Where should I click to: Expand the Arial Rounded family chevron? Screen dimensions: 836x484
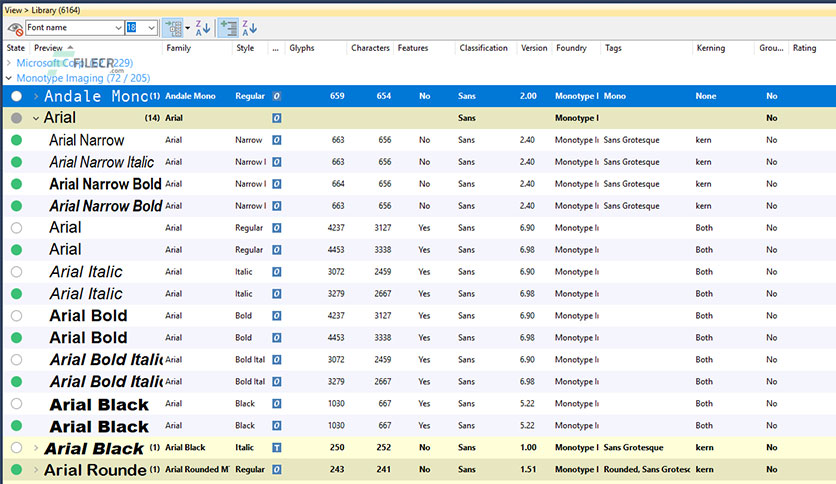[x=36, y=470]
